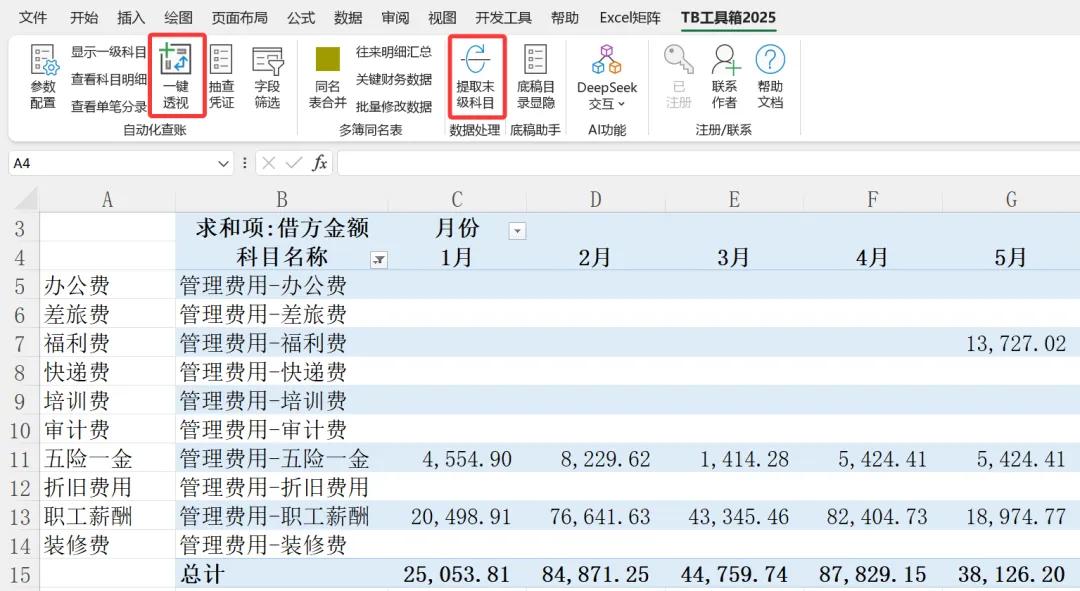This screenshot has height=591, width=1080.
Task: Select cell 管理费用-五险一金
Action: 282,459
